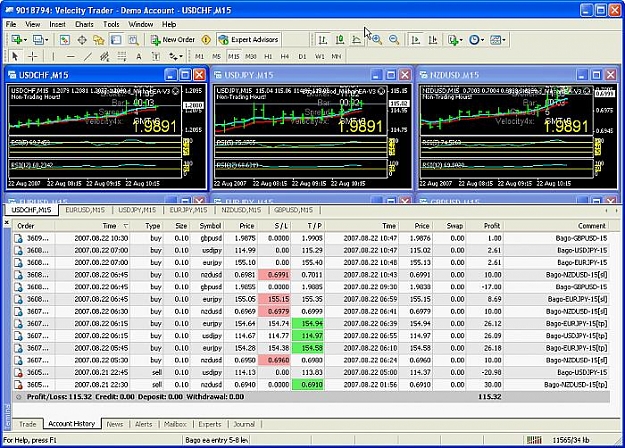This screenshot has width=625, height=448.
Task: Toggle Expert Advisors on or off
Action: (x=249, y=40)
